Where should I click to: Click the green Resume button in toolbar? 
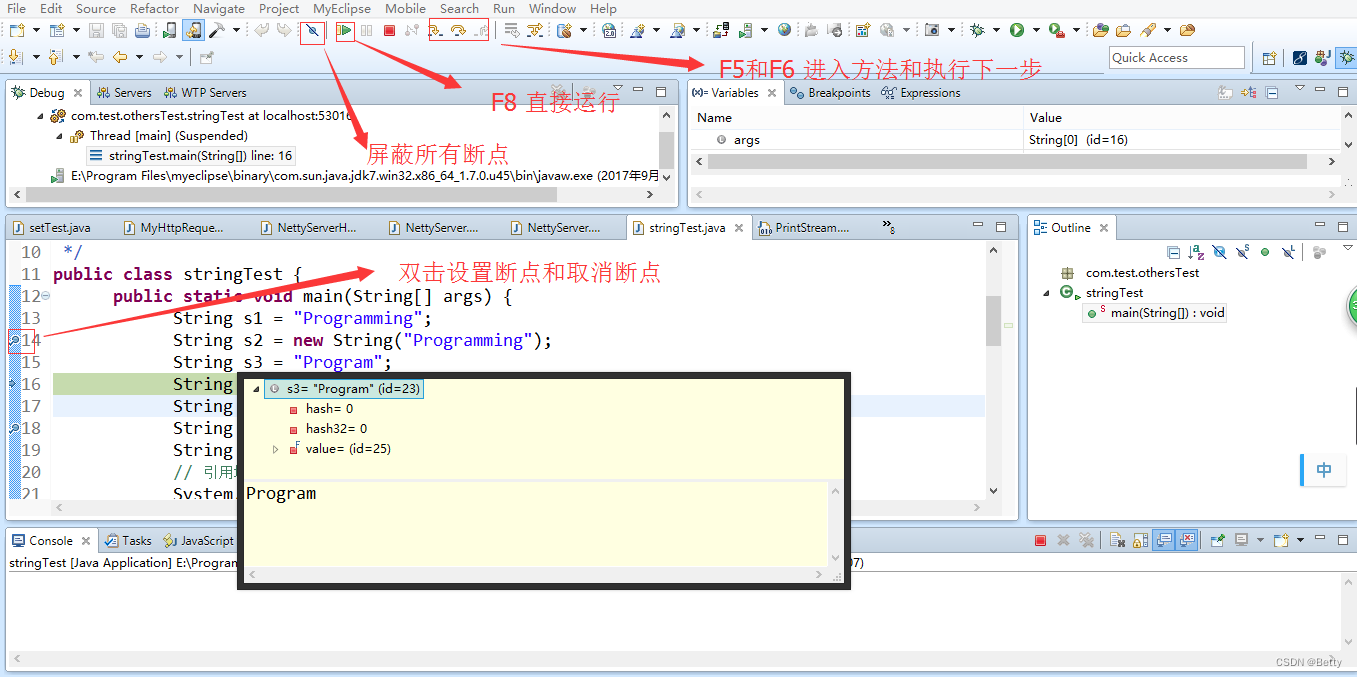coord(343,30)
